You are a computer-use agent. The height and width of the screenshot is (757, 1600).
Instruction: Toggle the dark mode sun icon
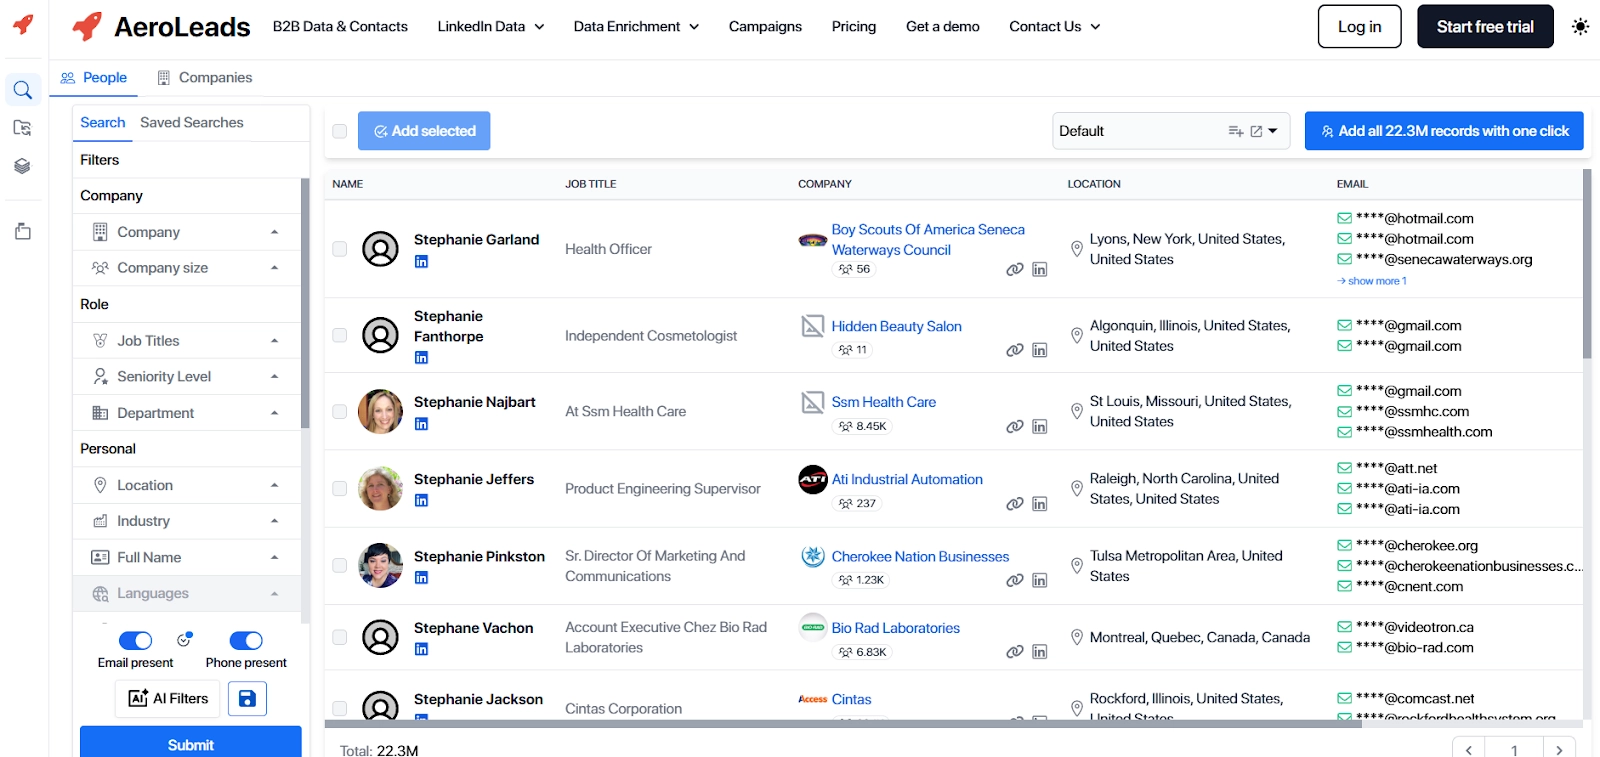1580,27
